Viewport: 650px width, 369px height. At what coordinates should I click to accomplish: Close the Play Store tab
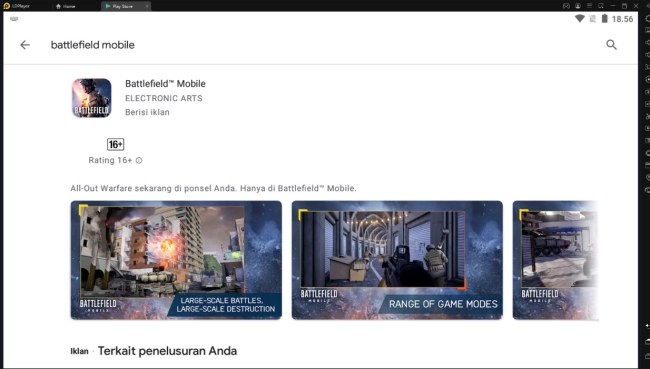point(147,6)
